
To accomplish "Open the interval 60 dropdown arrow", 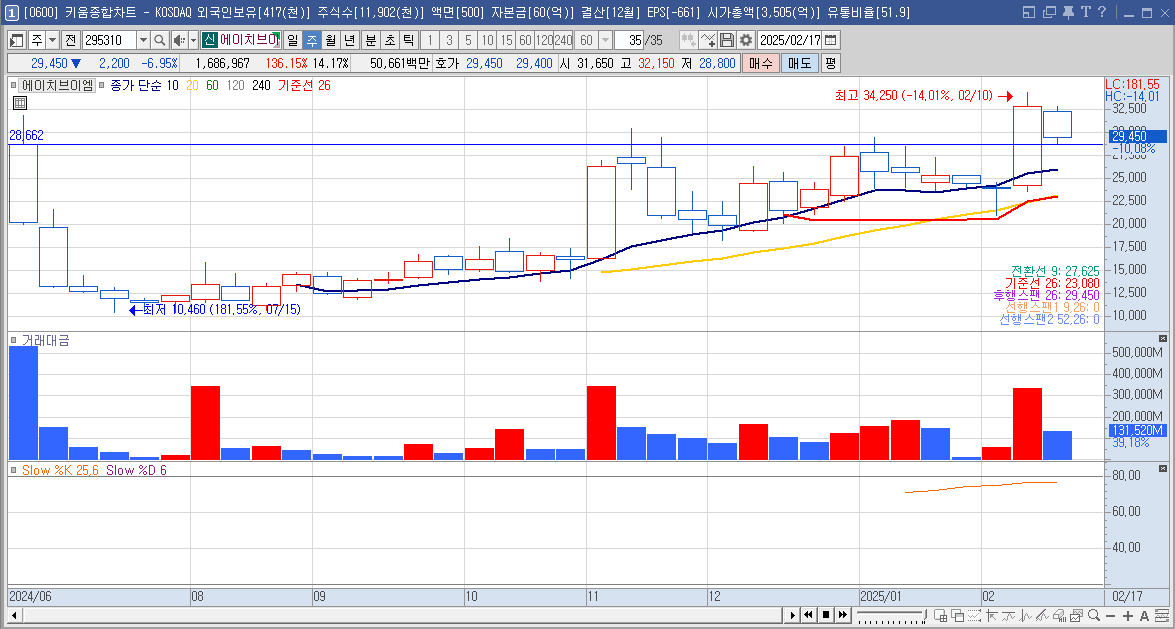I will [x=605, y=40].
